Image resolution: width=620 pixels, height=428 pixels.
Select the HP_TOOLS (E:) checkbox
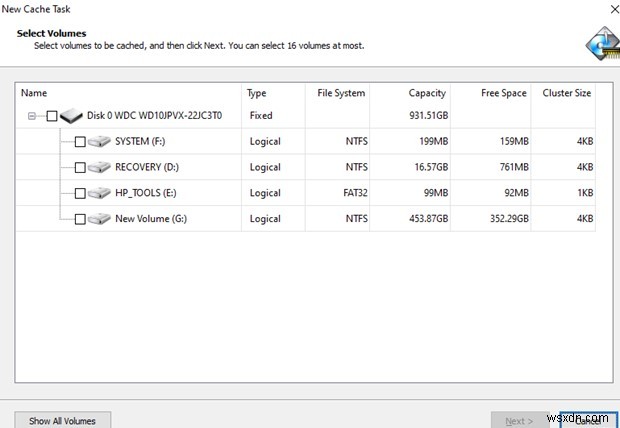[80, 193]
